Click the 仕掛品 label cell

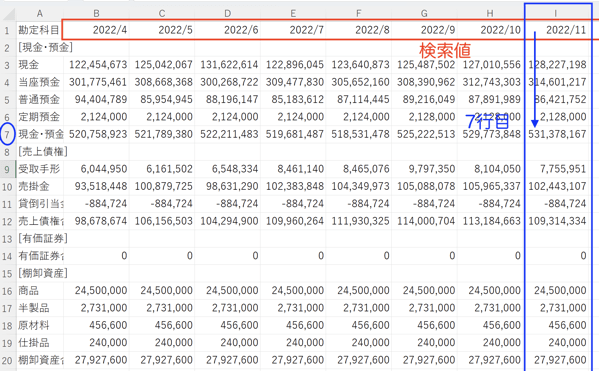click(40, 343)
